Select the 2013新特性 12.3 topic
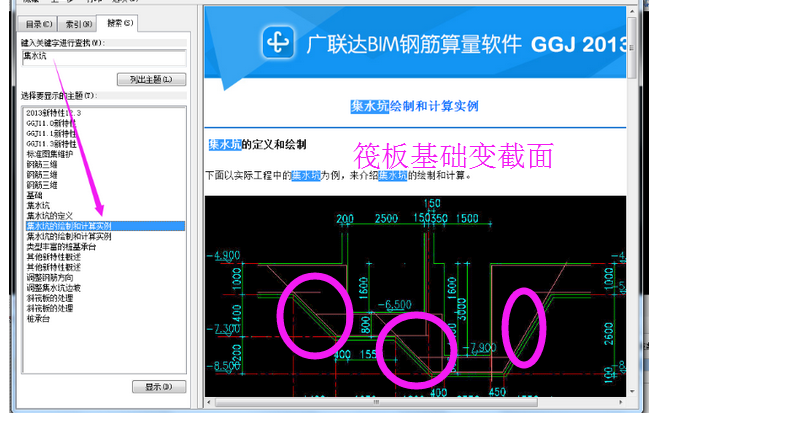 tap(54, 113)
